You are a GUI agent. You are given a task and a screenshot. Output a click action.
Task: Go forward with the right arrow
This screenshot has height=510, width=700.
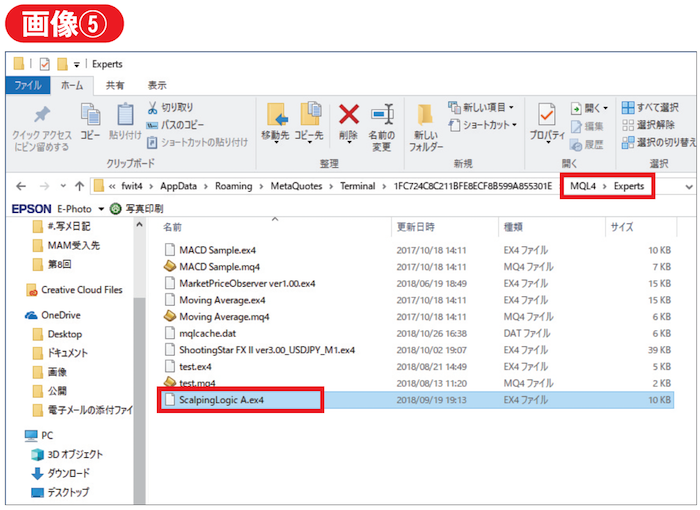[44, 186]
